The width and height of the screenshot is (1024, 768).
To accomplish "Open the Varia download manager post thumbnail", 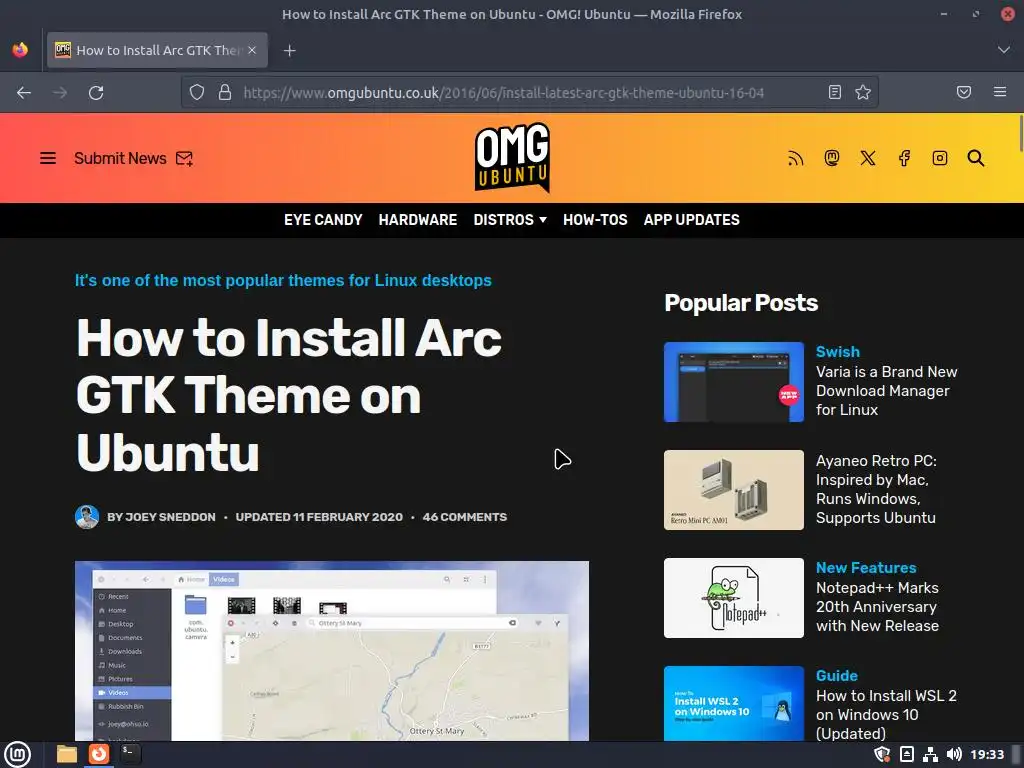I will 734,382.
